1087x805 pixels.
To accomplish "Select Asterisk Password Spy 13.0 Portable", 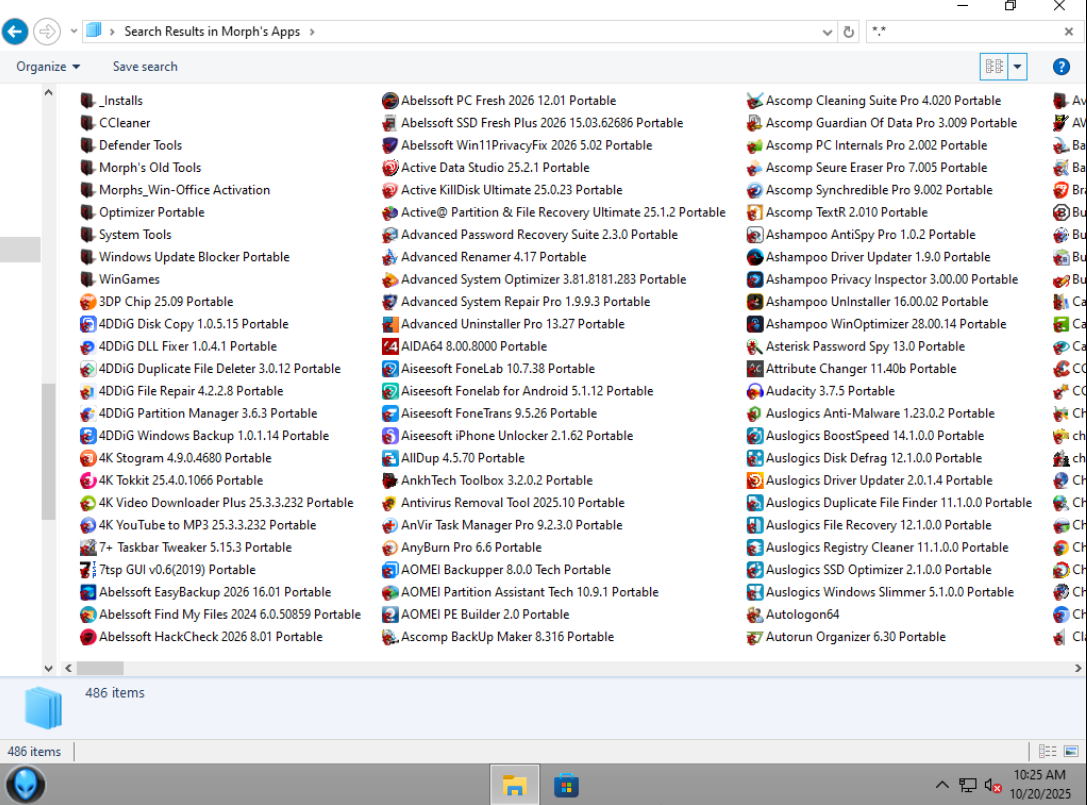I will pos(855,346).
